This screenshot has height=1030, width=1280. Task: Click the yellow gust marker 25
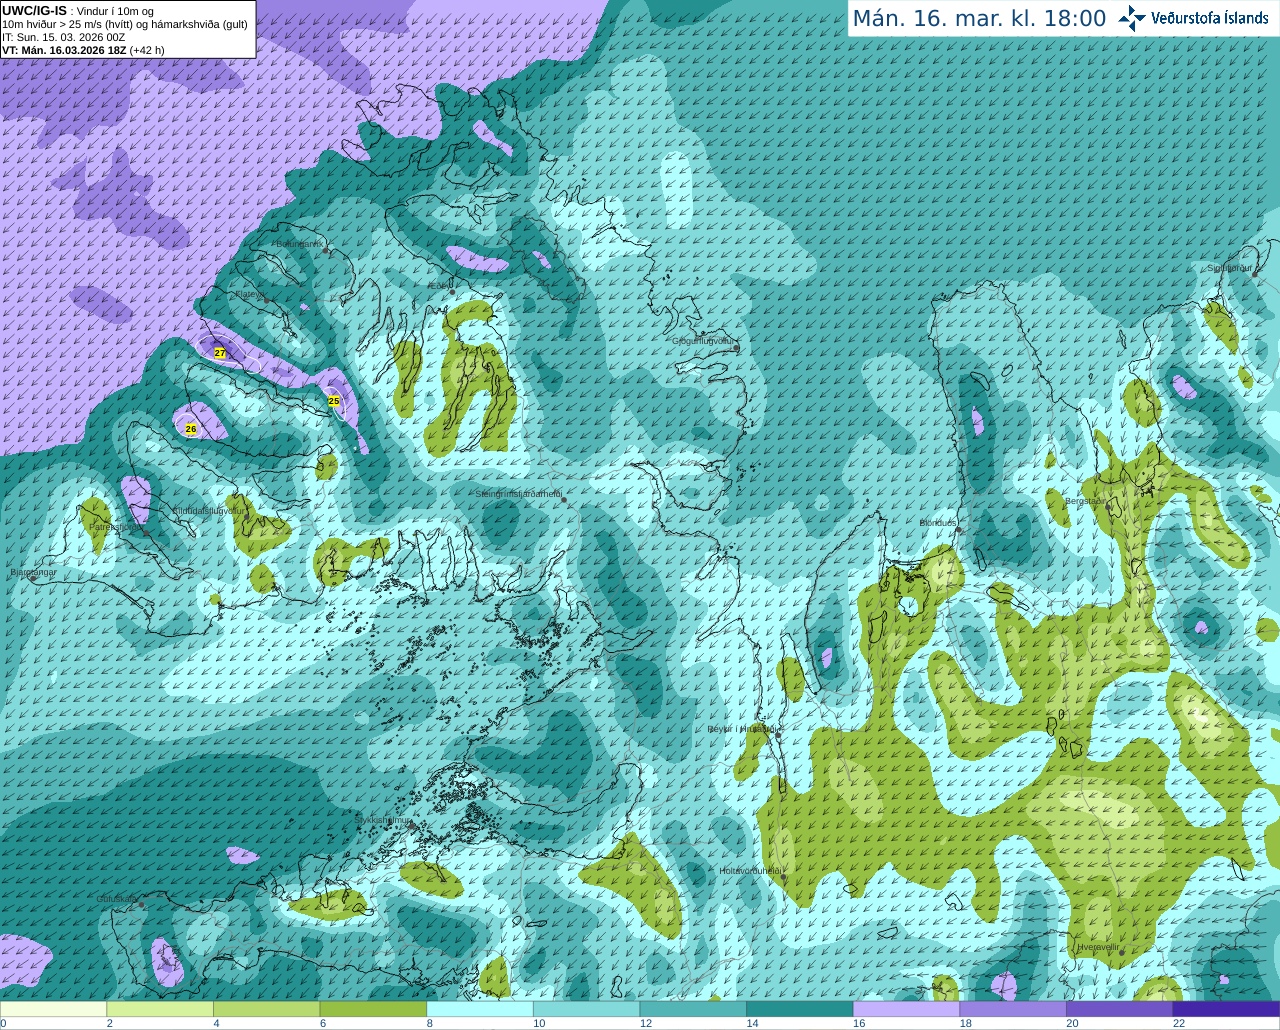(334, 401)
